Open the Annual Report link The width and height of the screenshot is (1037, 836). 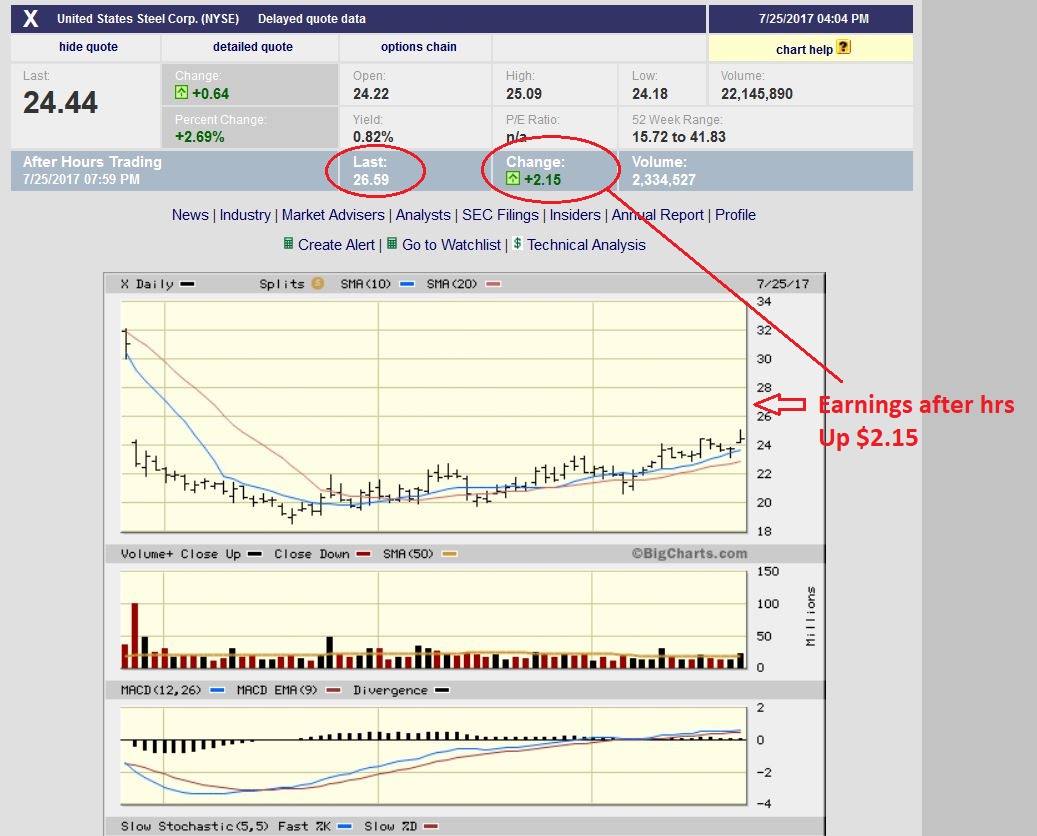[x=658, y=215]
